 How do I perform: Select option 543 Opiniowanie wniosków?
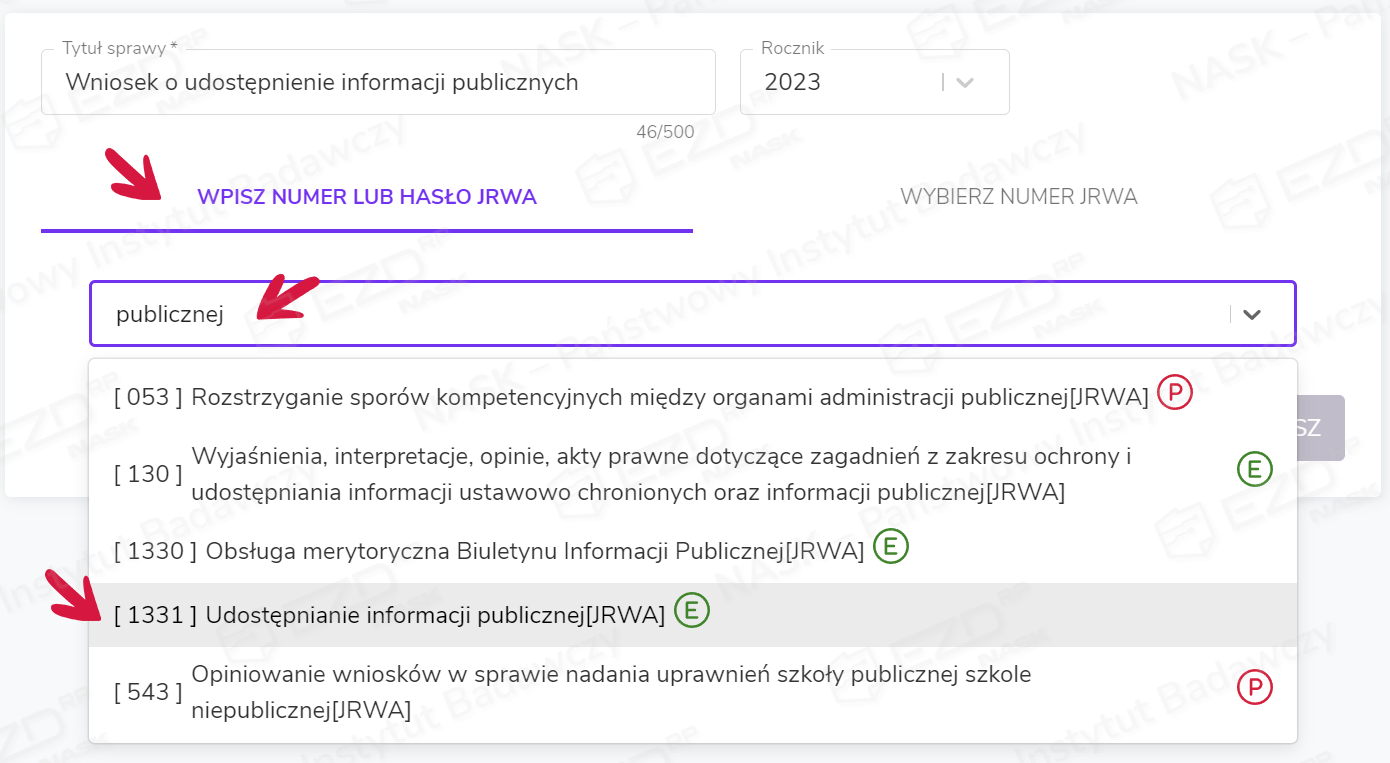click(610, 692)
